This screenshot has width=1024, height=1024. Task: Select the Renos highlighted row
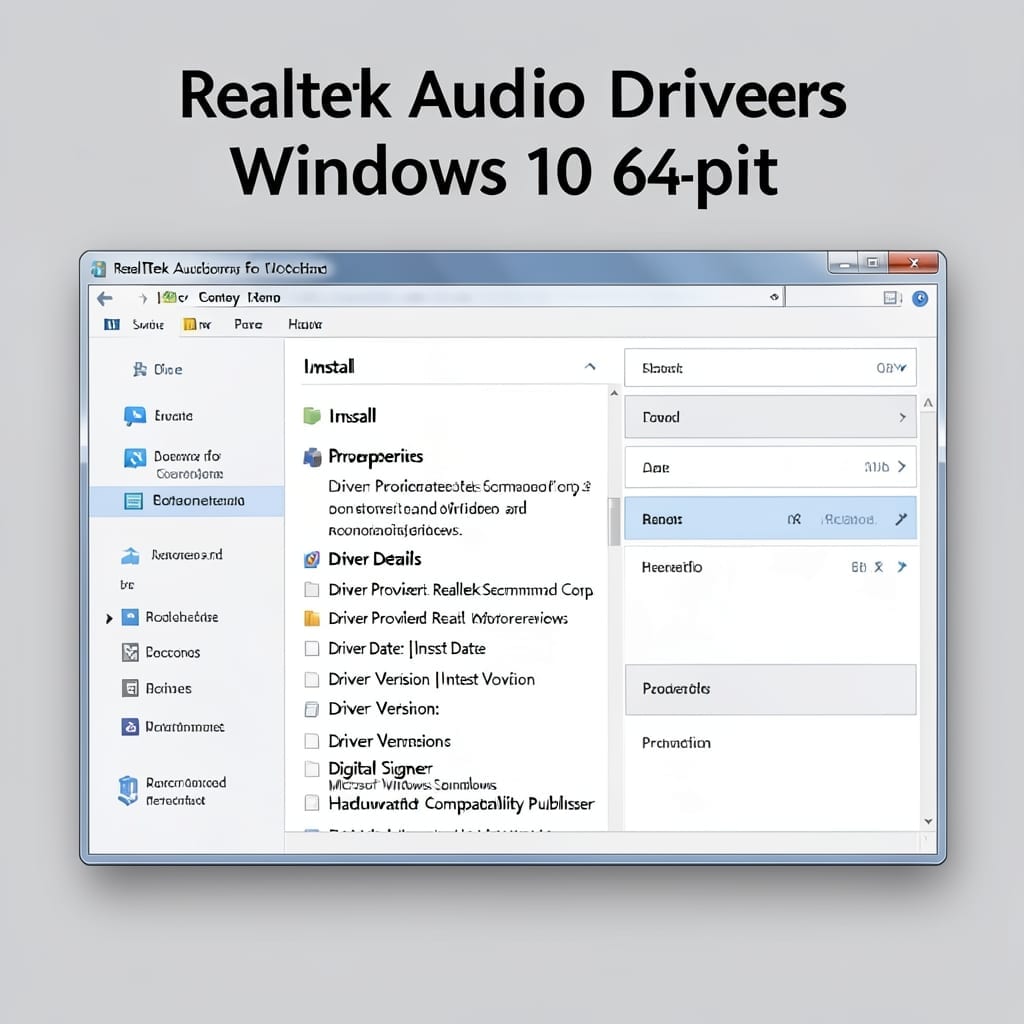(770, 519)
